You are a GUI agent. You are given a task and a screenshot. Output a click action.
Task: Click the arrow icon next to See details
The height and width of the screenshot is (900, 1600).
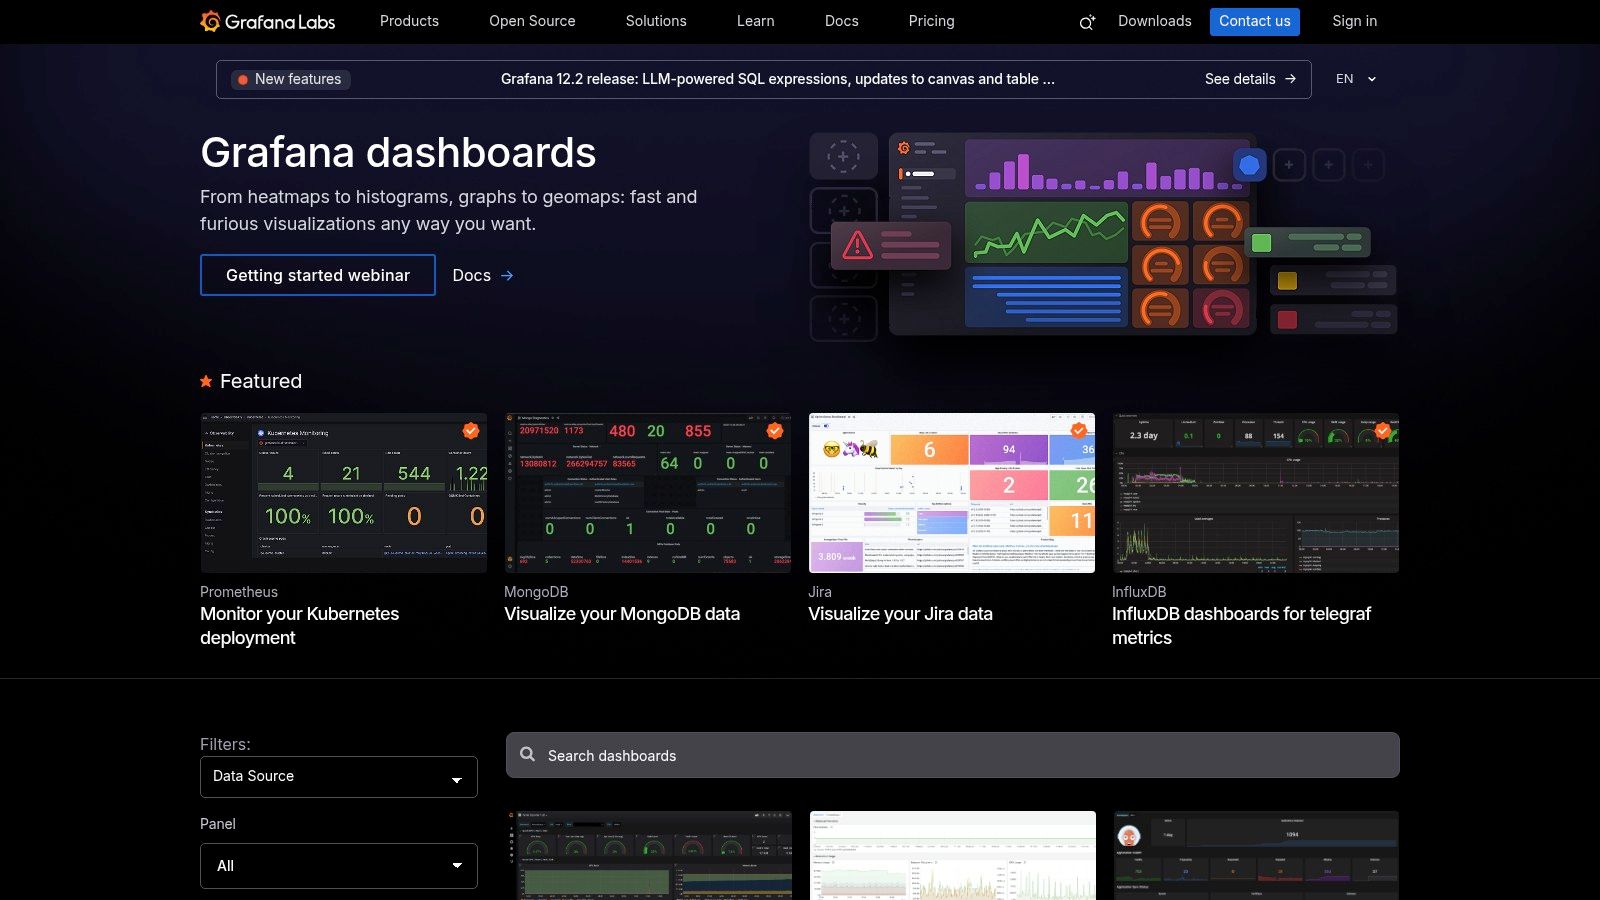tap(1291, 79)
